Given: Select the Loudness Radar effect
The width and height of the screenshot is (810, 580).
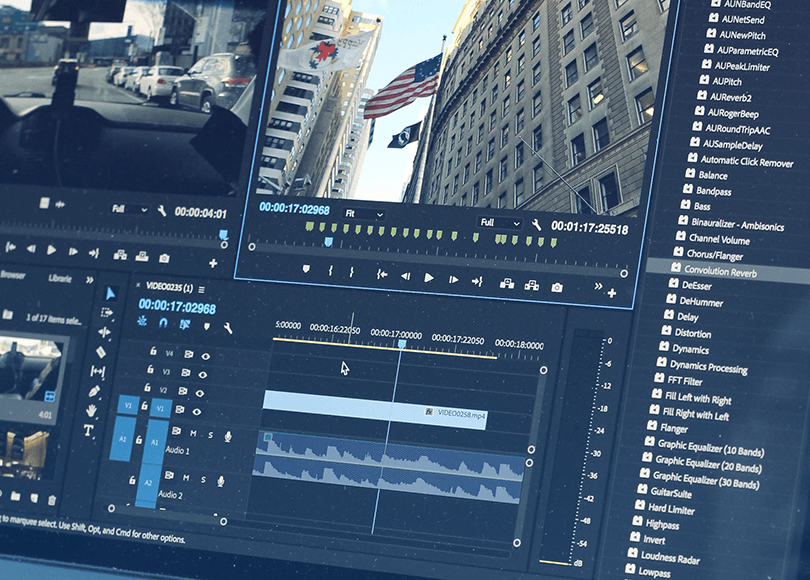Looking at the screenshot, I should (670, 557).
